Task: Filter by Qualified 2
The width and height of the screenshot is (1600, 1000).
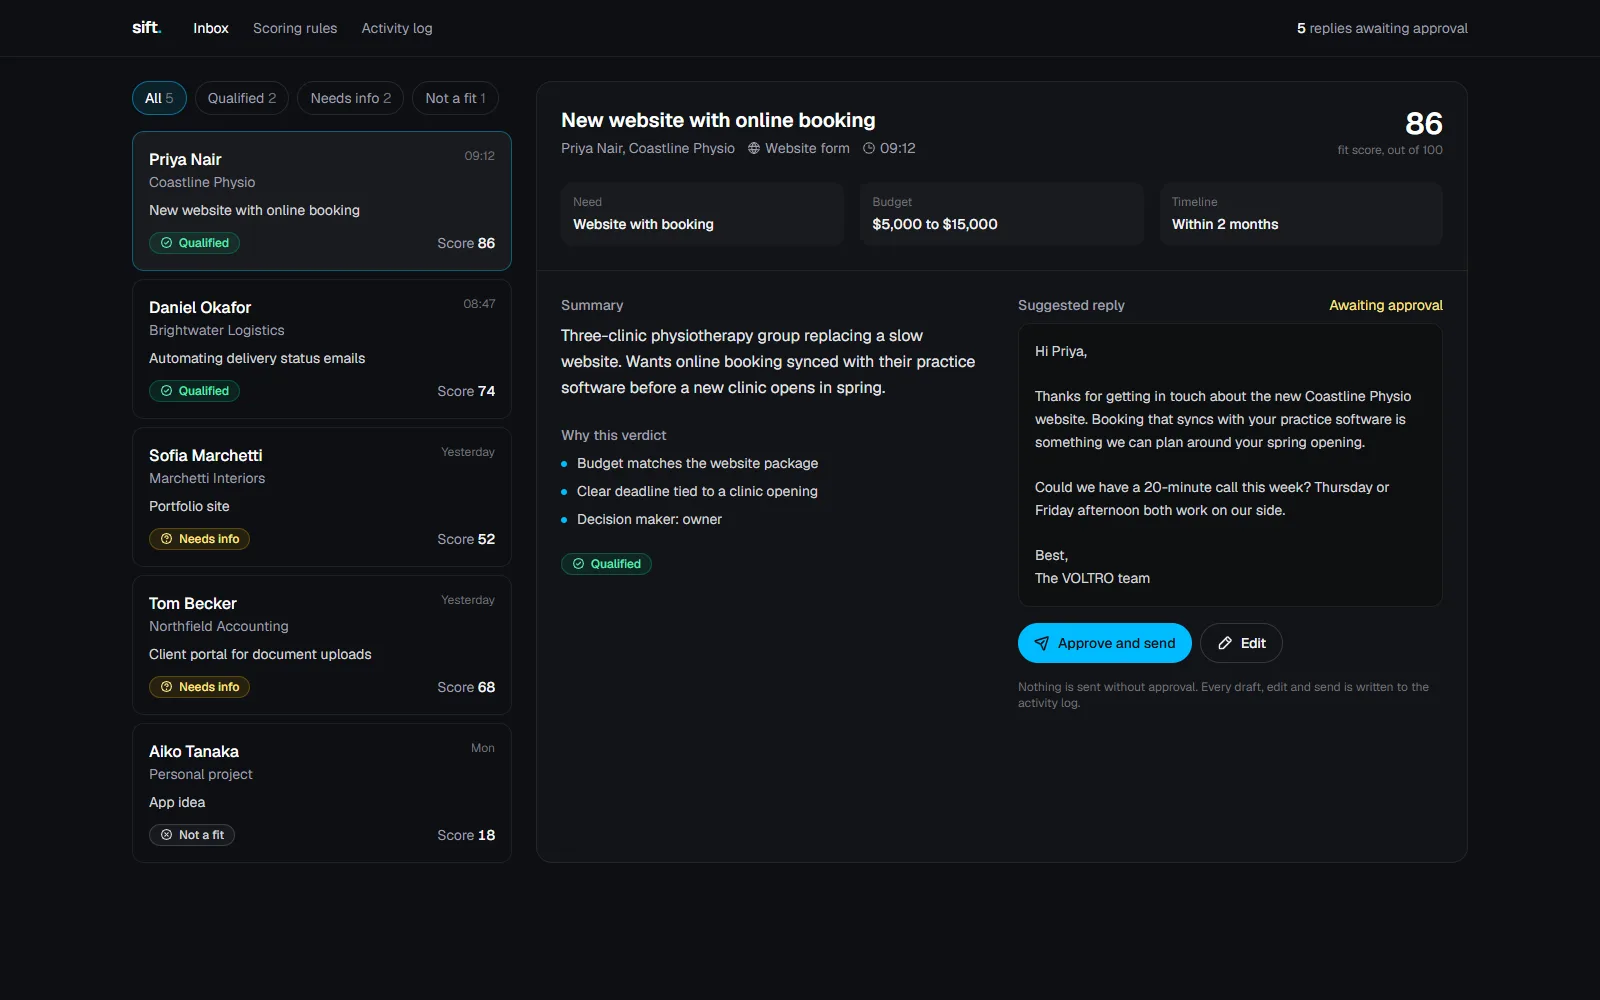Action: [x=242, y=98]
